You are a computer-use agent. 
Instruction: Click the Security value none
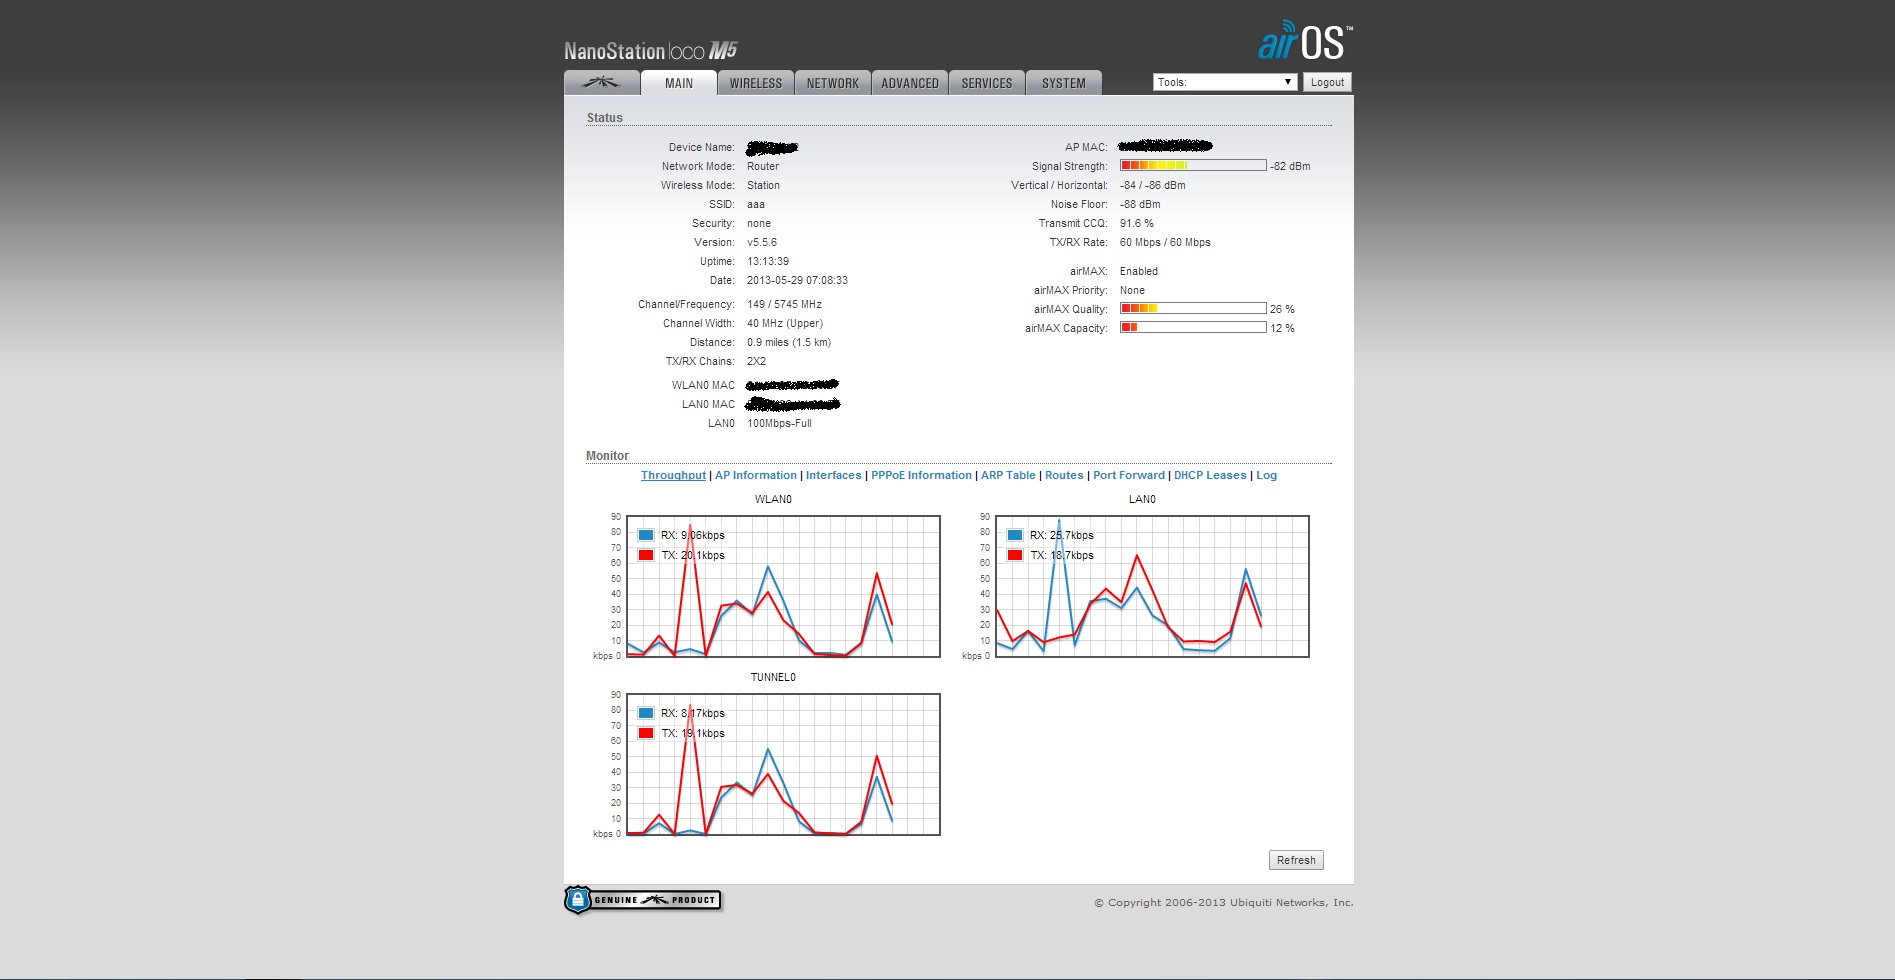click(759, 223)
